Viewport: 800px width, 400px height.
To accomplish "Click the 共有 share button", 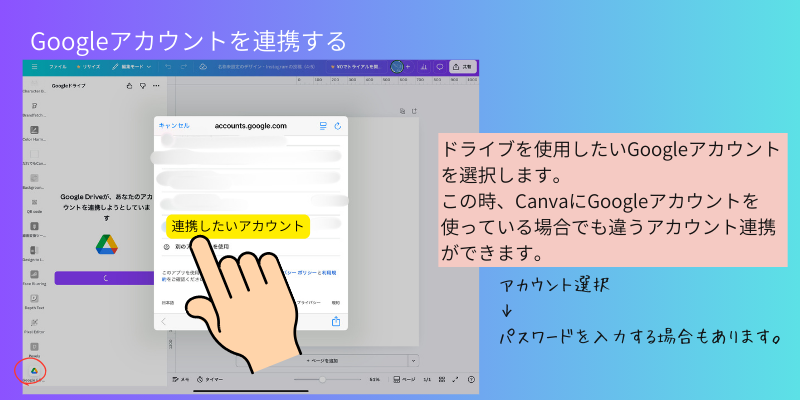I will pyautogui.click(x=462, y=67).
